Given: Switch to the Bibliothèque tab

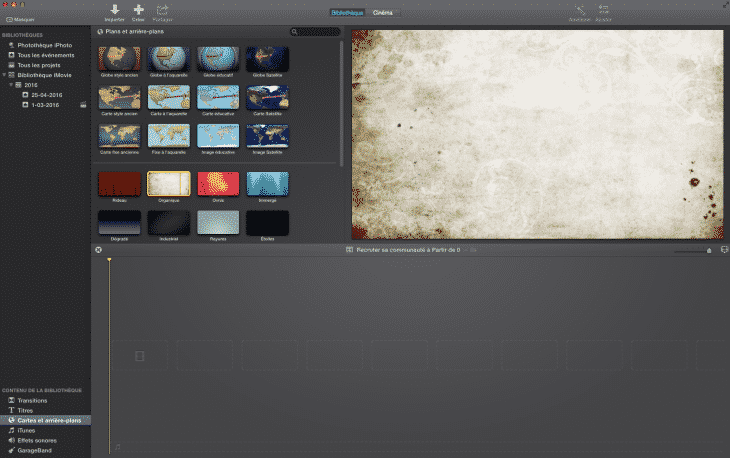Looking at the screenshot, I should click(x=349, y=13).
